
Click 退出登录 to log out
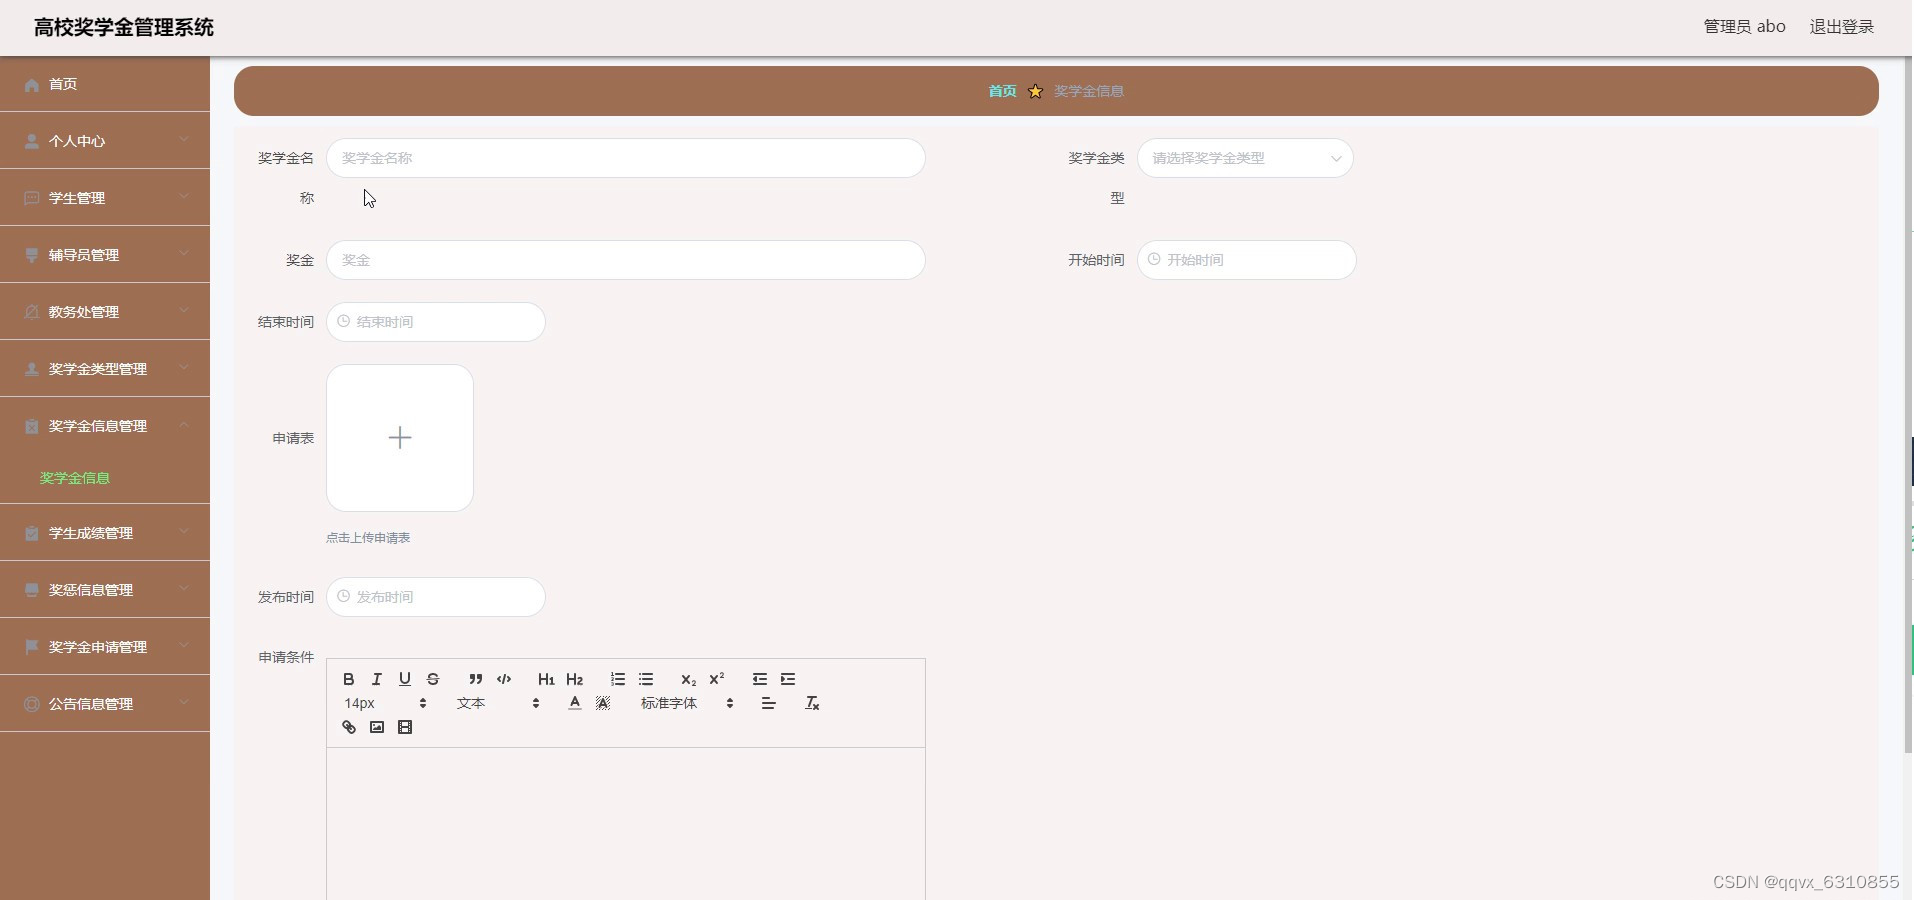[1842, 27]
